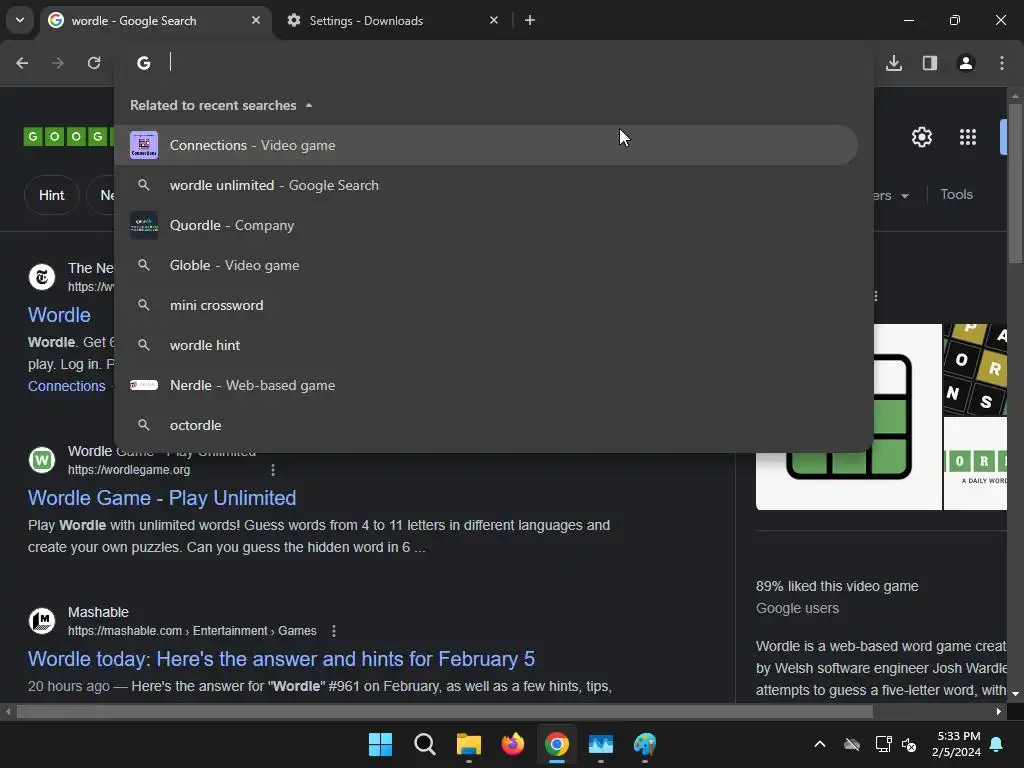Open more options for the Mashable result
The width and height of the screenshot is (1024, 768).
tap(334, 631)
